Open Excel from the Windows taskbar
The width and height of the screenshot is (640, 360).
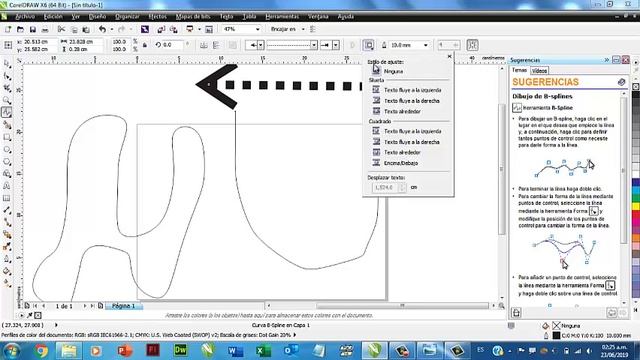click(263, 351)
